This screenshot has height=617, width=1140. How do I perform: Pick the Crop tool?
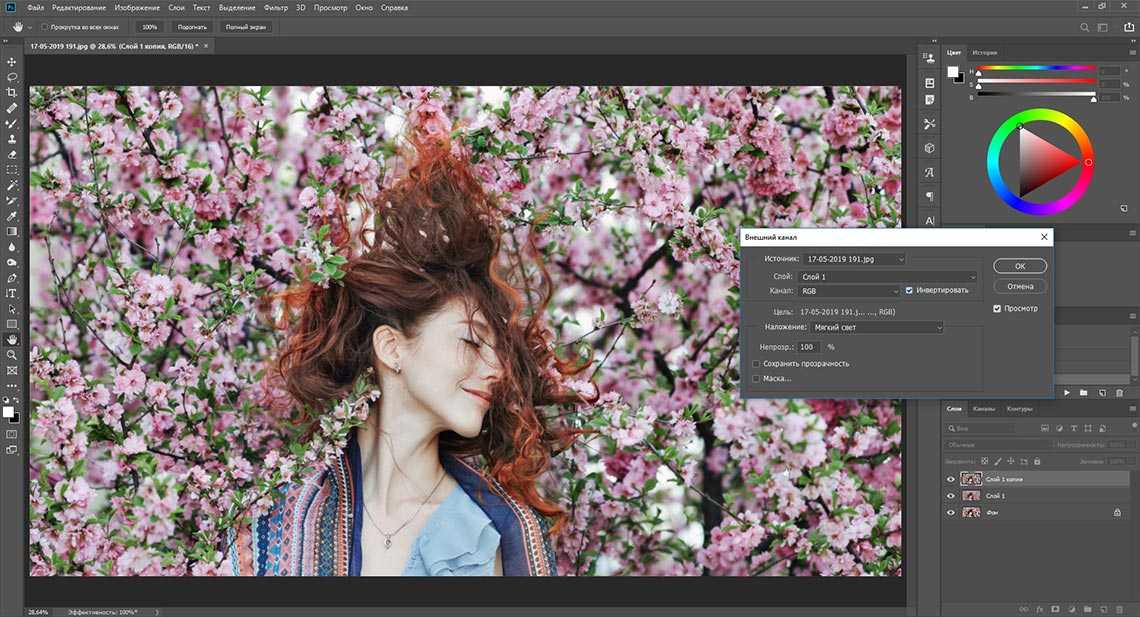(12, 92)
